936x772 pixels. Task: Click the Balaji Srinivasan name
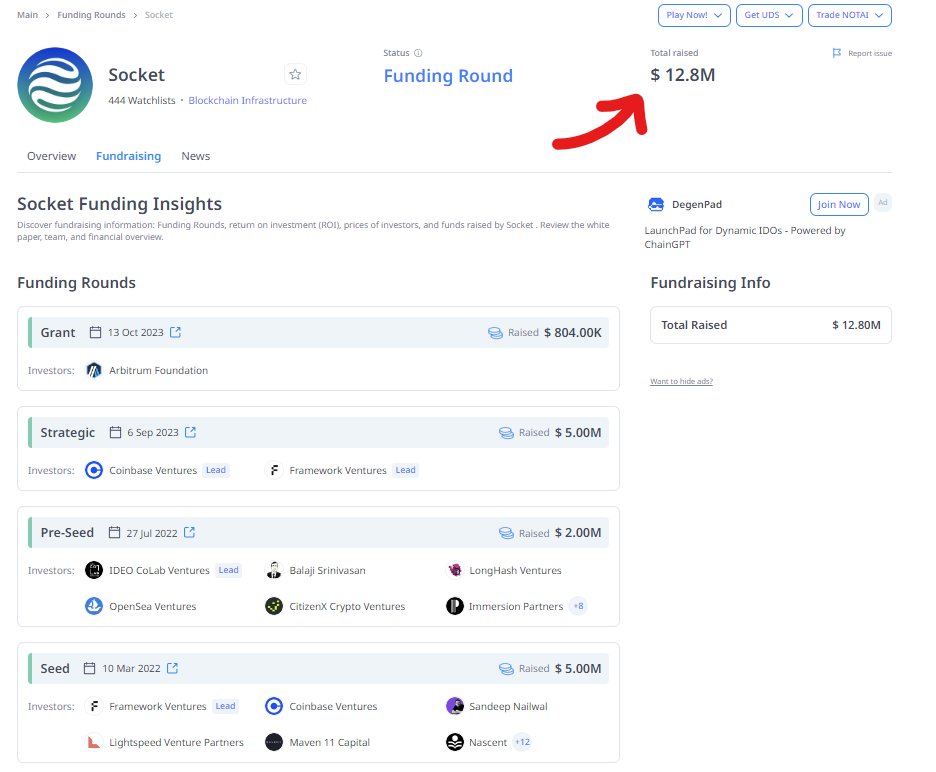point(327,570)
